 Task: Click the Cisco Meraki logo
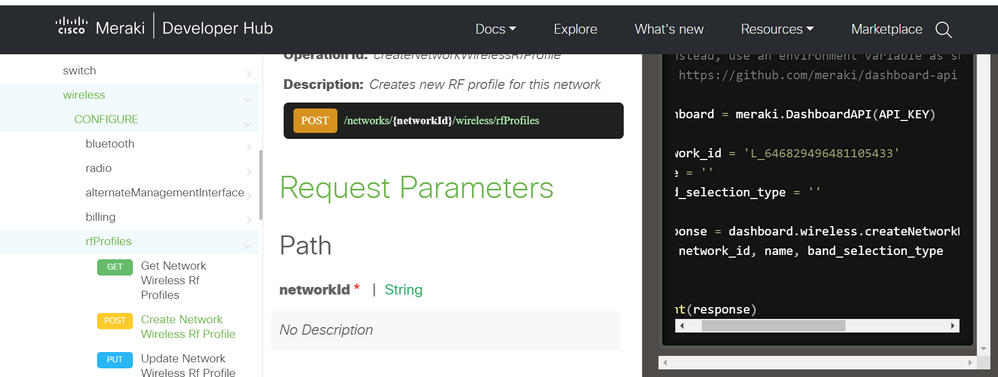[100, 28]
